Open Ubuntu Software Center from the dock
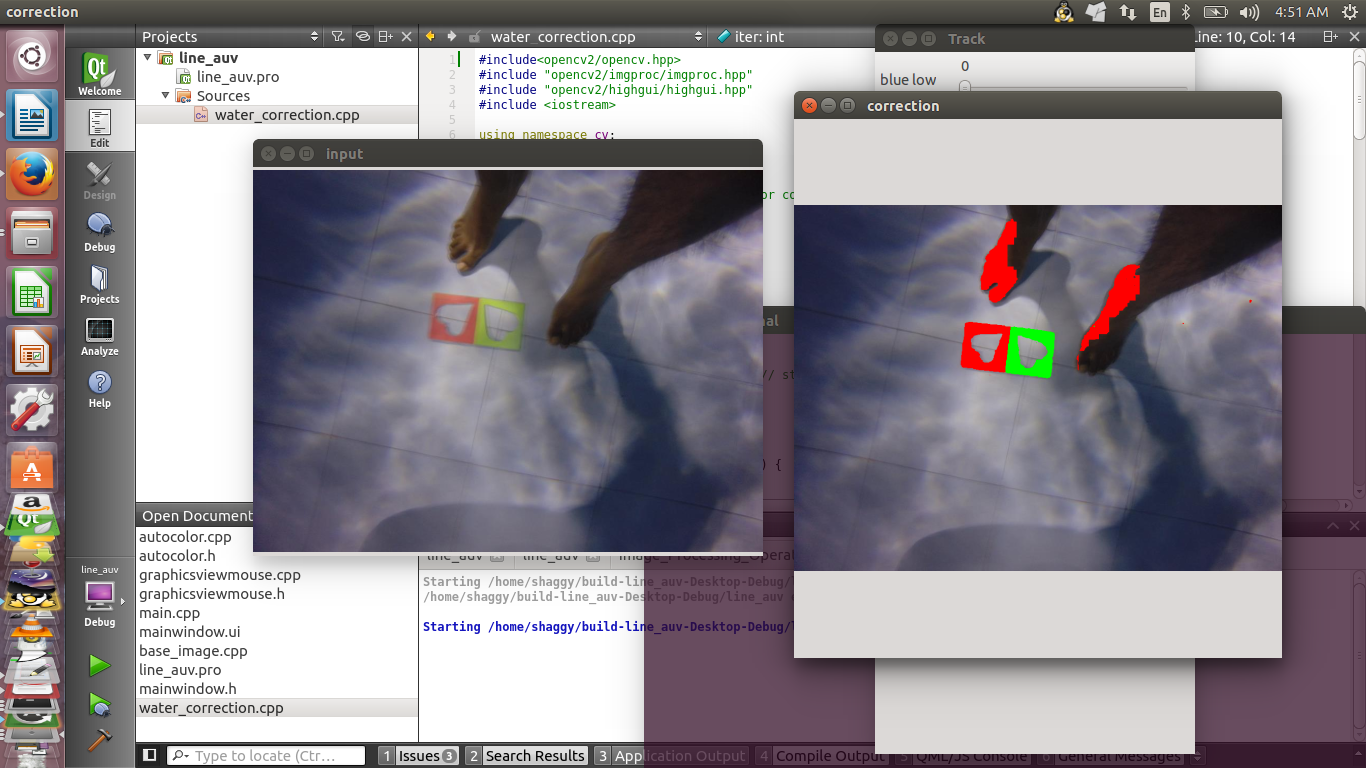1366x768 pixels. point(32,468)
